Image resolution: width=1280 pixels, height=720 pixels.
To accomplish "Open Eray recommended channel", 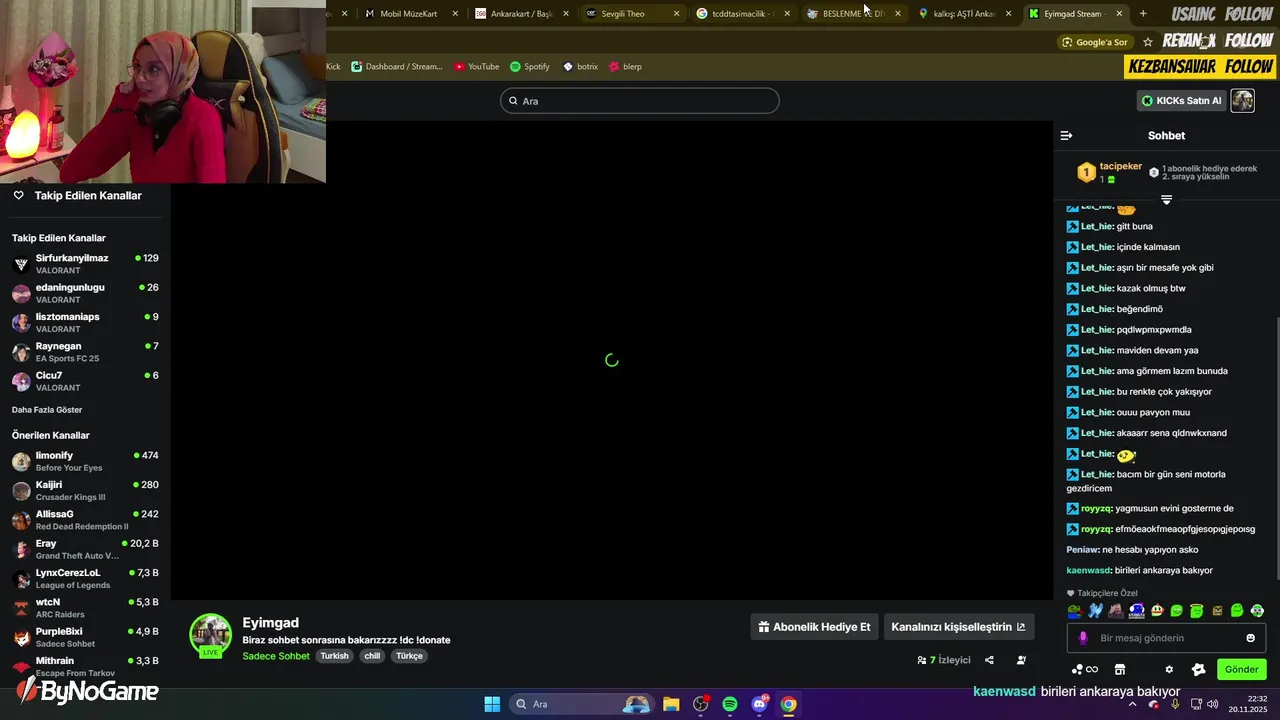I will click(85, 549).
